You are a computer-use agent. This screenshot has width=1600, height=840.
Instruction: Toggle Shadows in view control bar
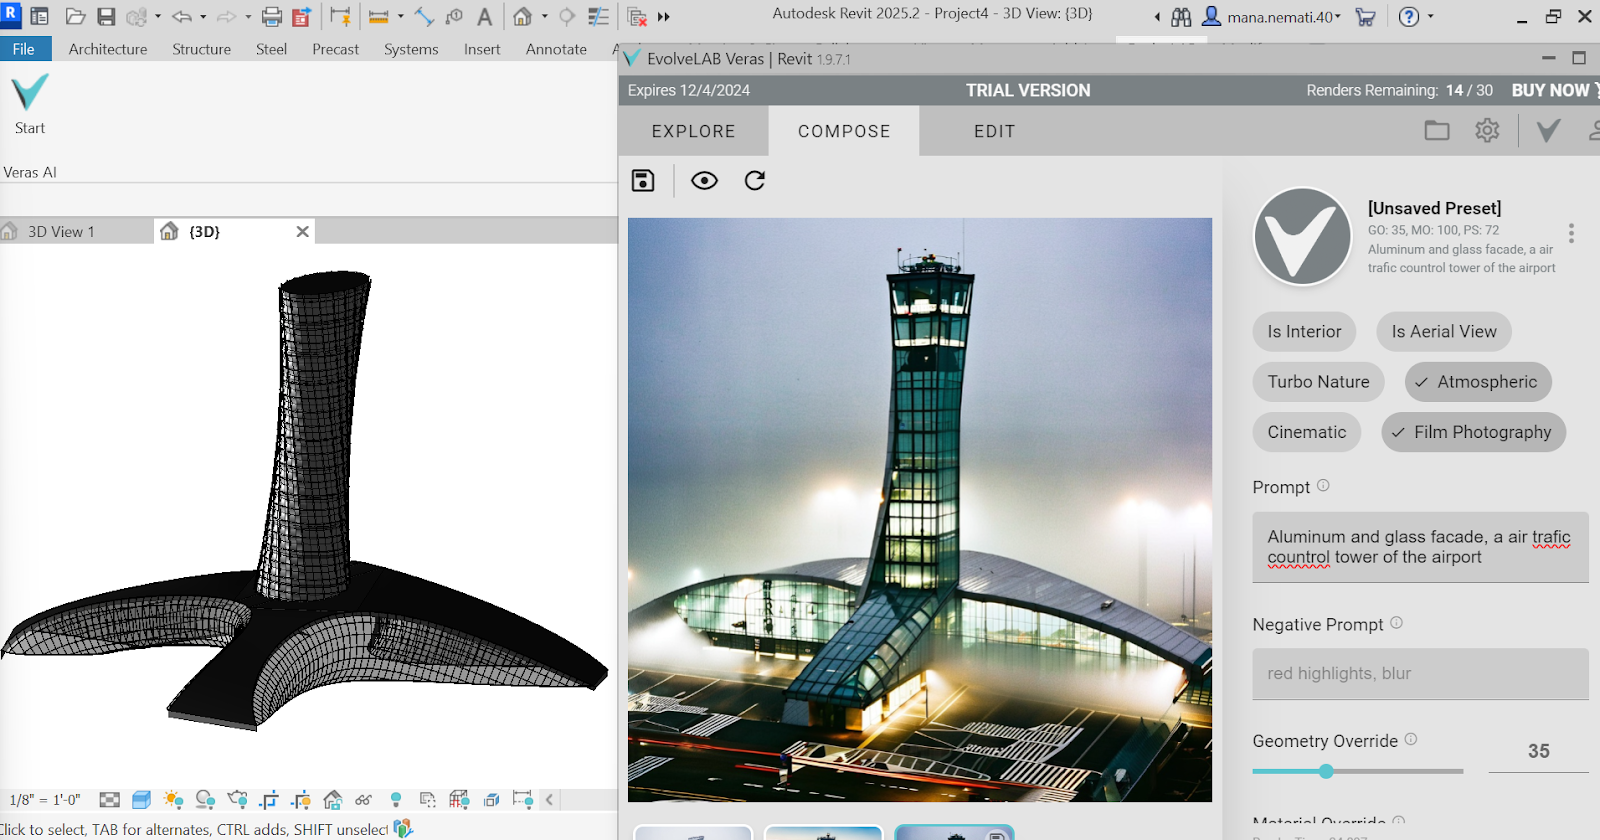tap(205, 800)
